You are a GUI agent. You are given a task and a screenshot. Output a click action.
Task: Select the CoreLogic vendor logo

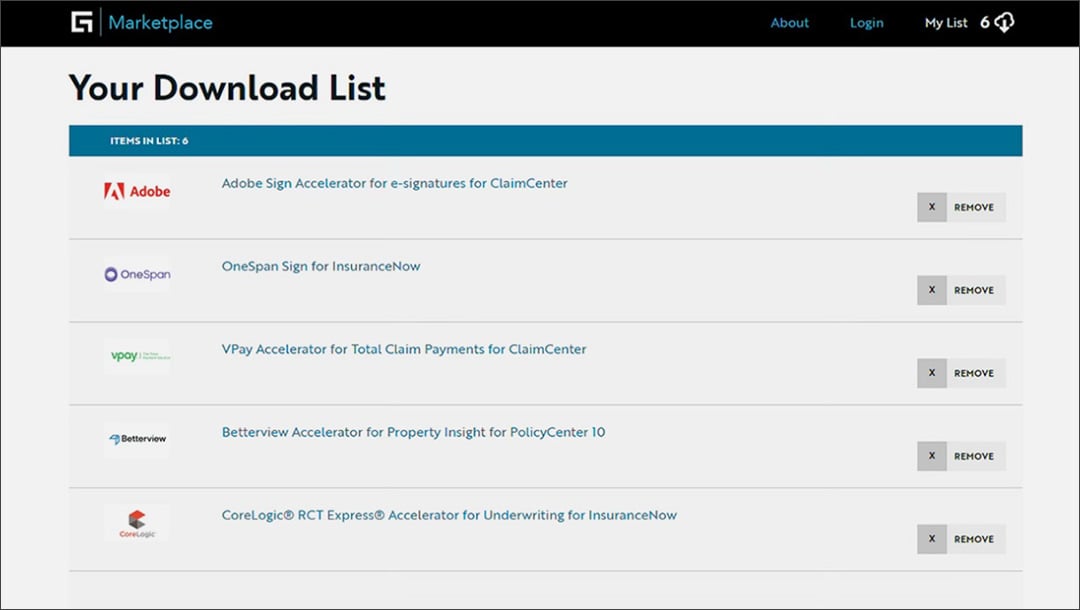tap(137, 521)
